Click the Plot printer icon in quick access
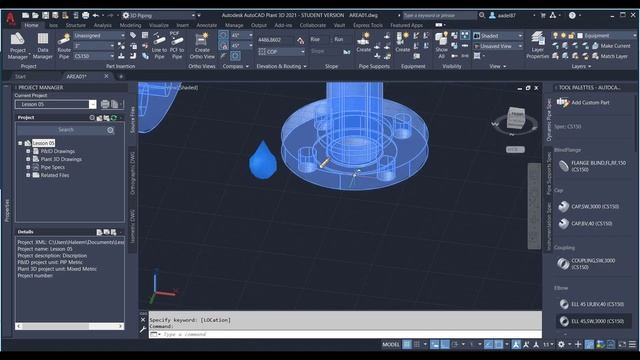This screenshot has width=640, height=360. click(x=85, y=16)
